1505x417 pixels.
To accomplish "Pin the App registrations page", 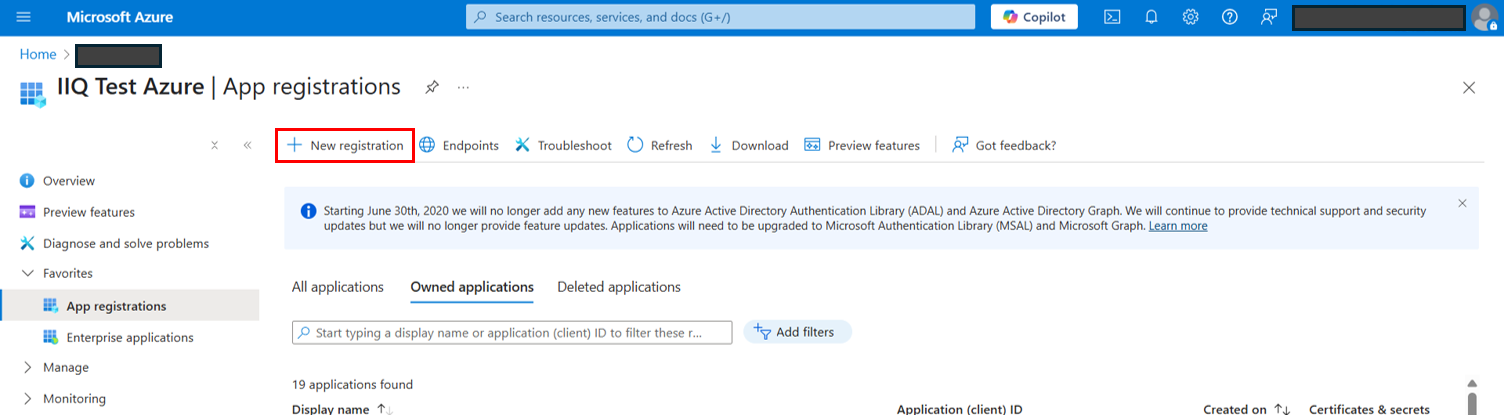I will click(431, 87).
